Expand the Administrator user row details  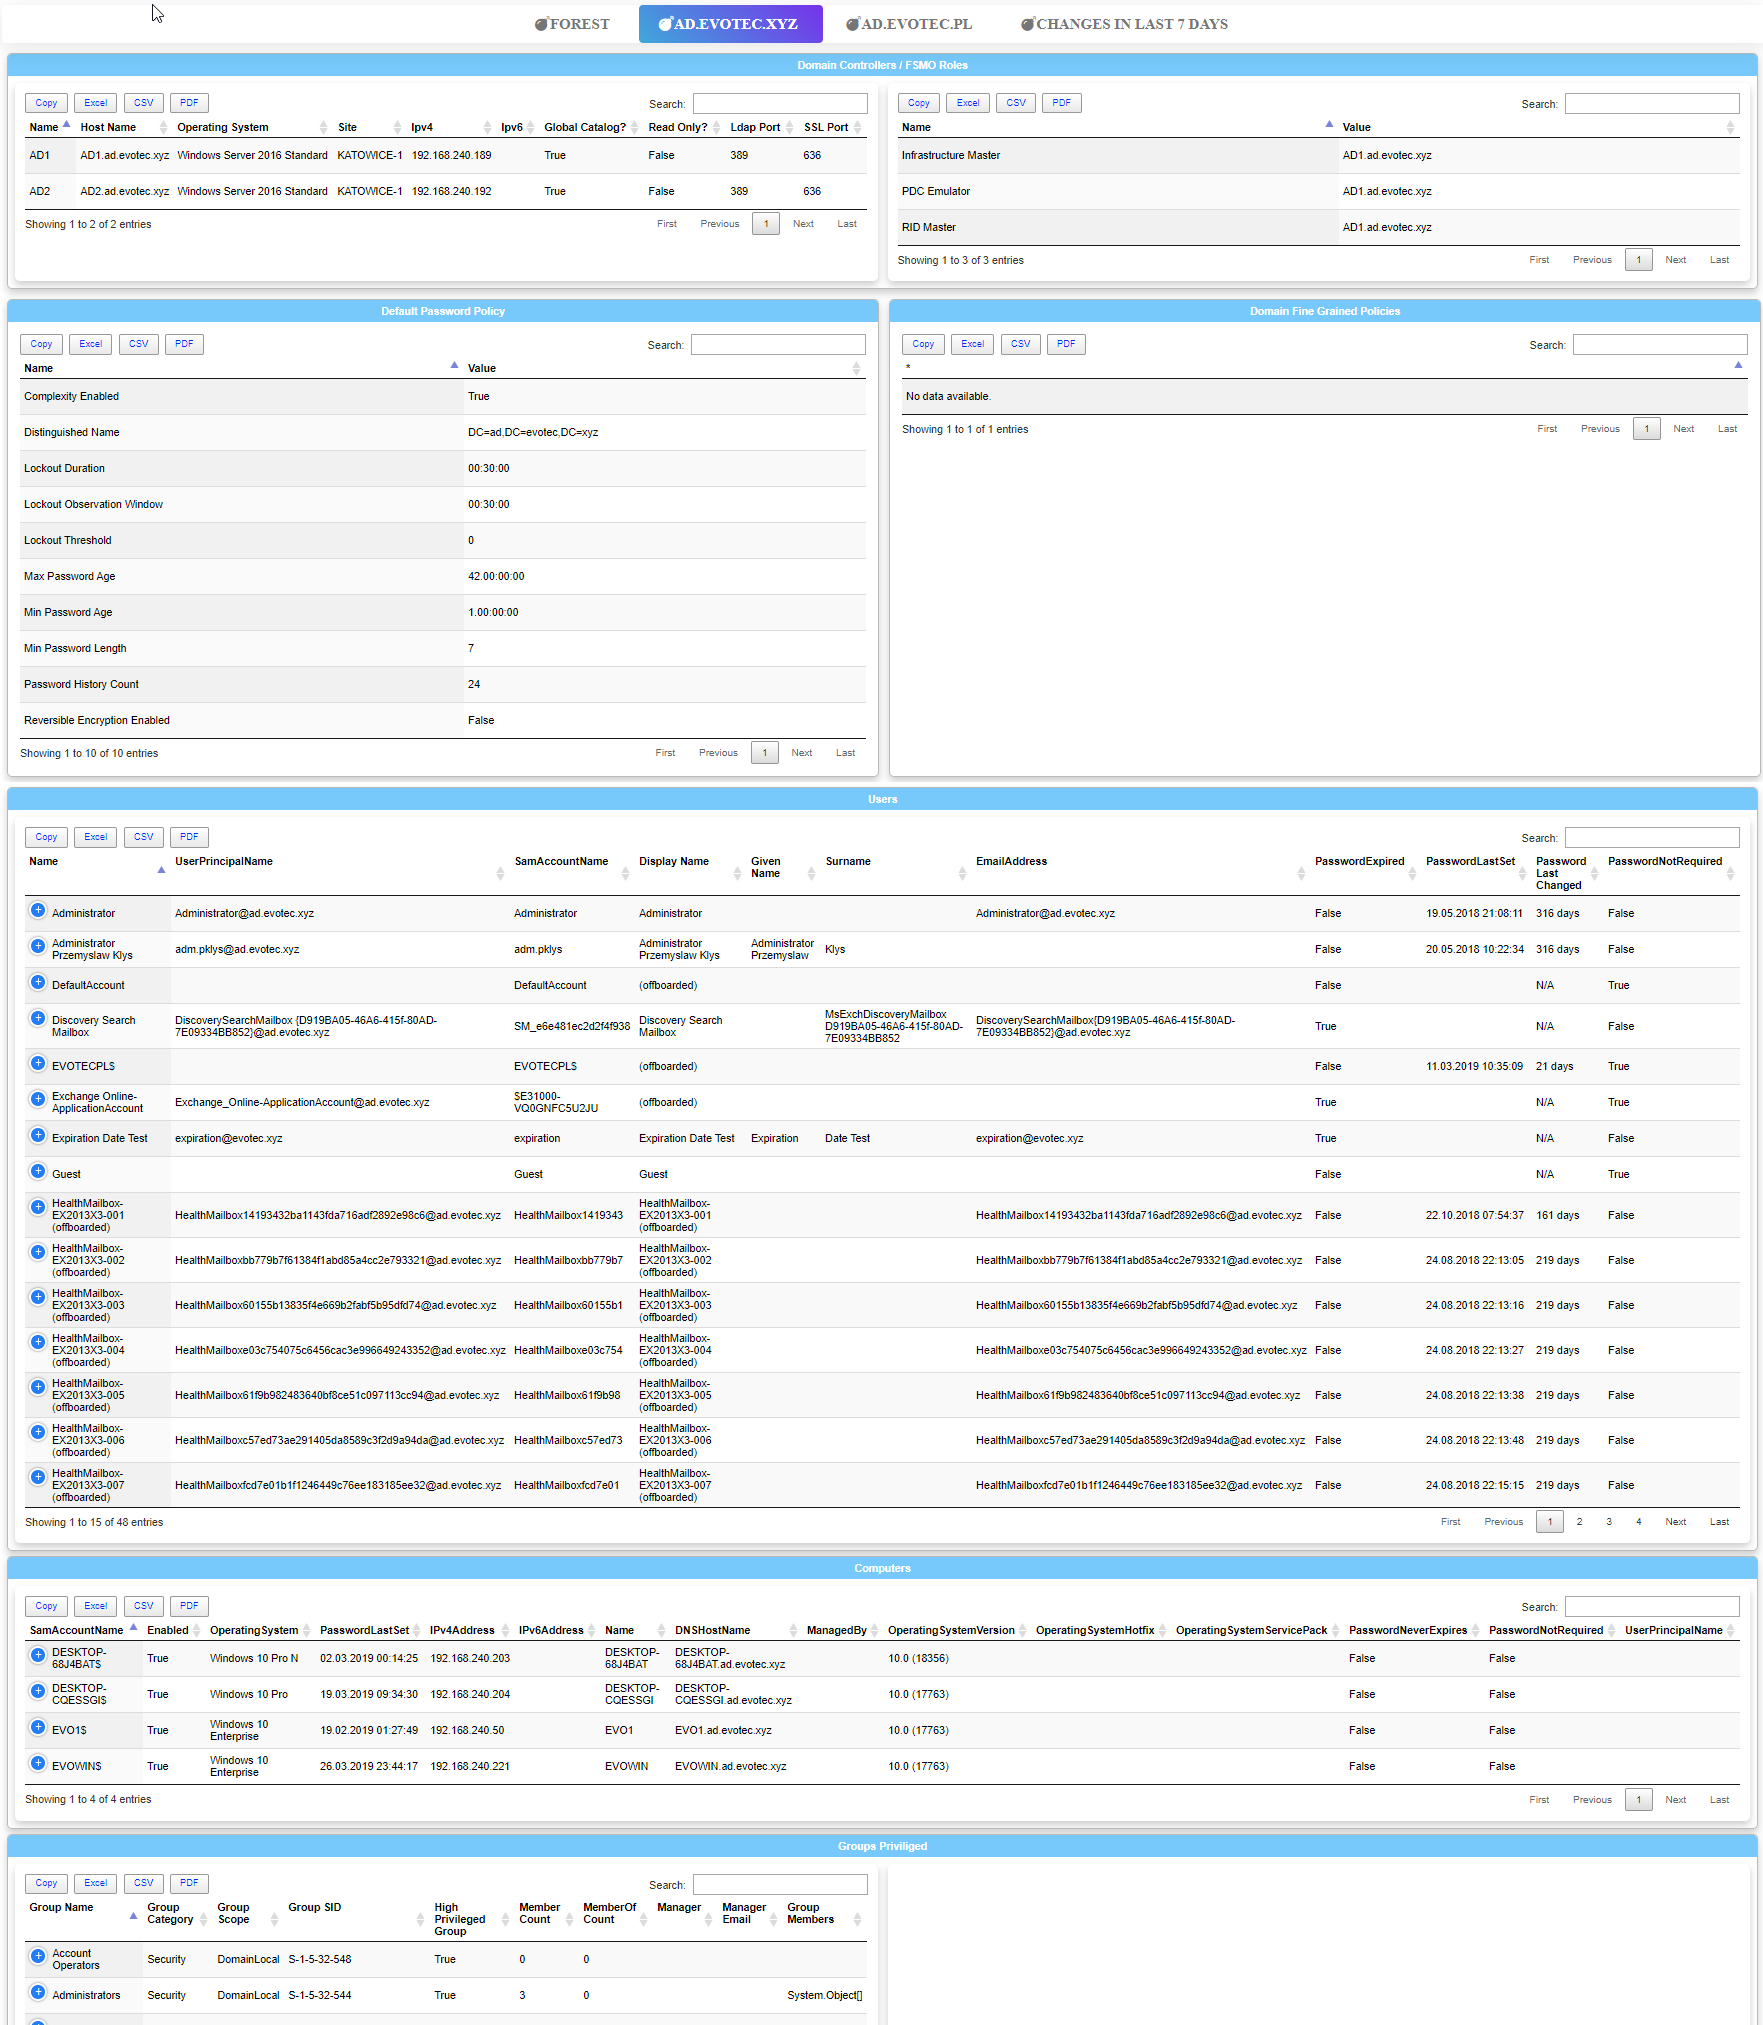[x=38, y=910]
